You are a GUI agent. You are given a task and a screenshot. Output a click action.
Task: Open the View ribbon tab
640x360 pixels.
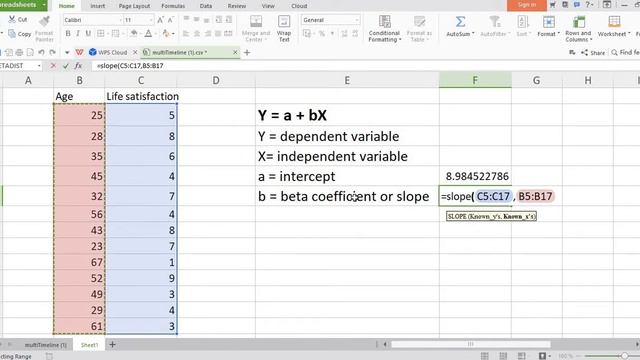tap(268, 6)
